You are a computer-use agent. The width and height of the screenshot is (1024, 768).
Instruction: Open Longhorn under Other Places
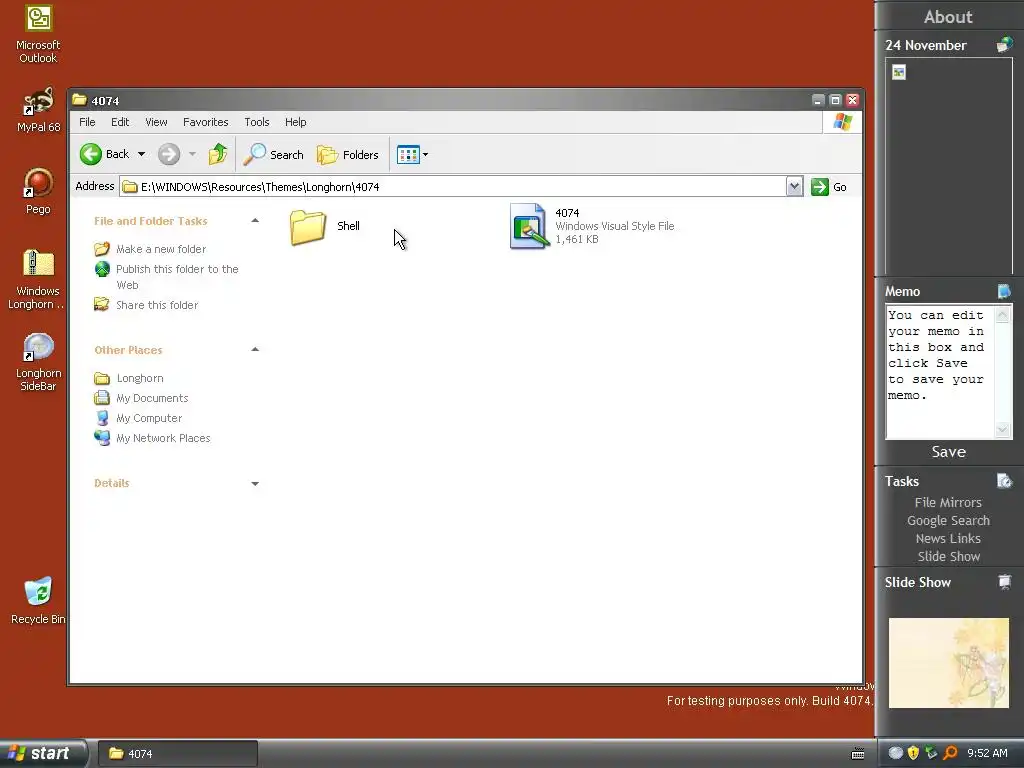click(140, 378)
